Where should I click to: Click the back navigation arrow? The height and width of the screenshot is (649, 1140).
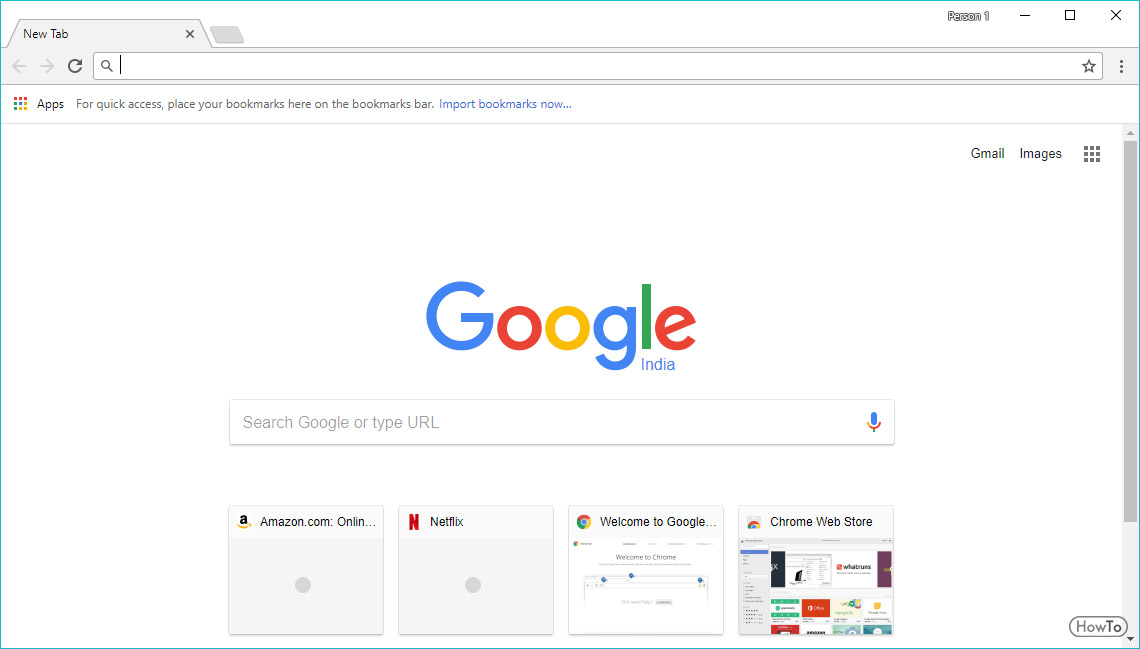19,66
